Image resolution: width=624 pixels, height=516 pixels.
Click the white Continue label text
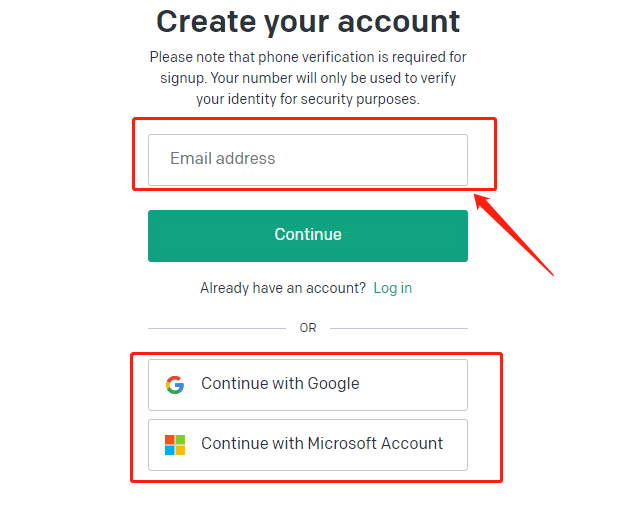[x=308, y=234]
